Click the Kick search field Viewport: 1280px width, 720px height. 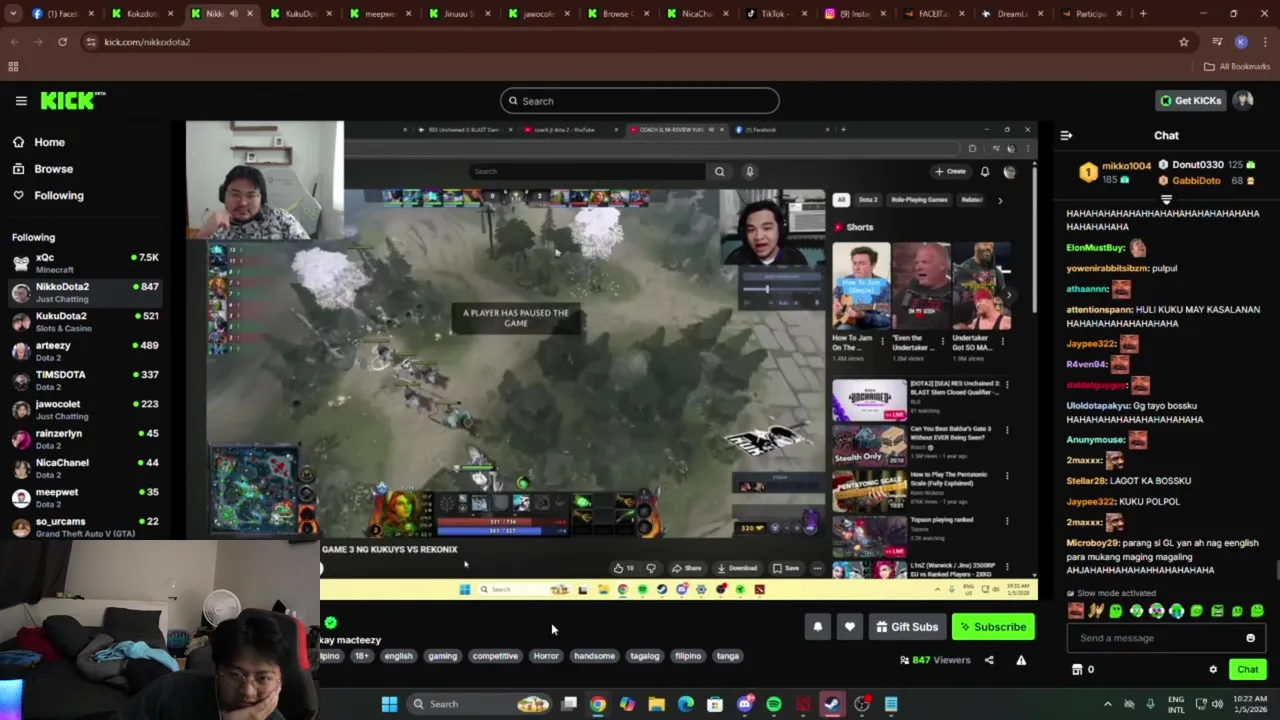click(x=640, y=101)
